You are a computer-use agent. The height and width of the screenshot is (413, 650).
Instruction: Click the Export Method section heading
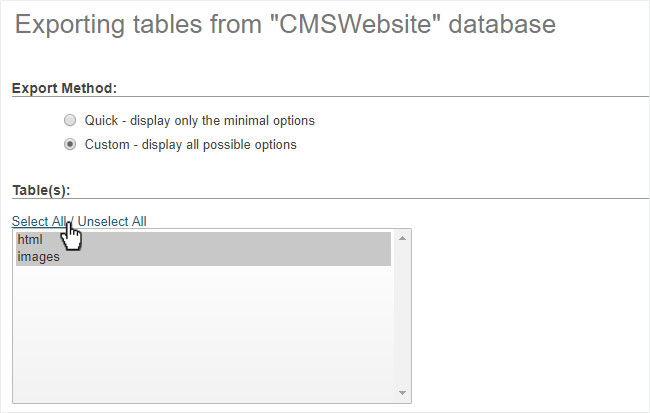point(64,88)
